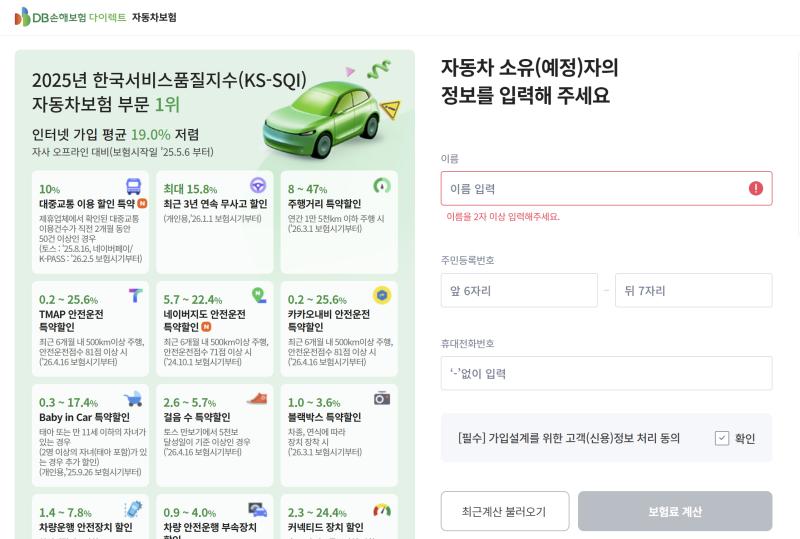Click the 차량운행 안전장치 할인 title
The width and height of the screenshot is (800, 539).
tap(86, 527)
